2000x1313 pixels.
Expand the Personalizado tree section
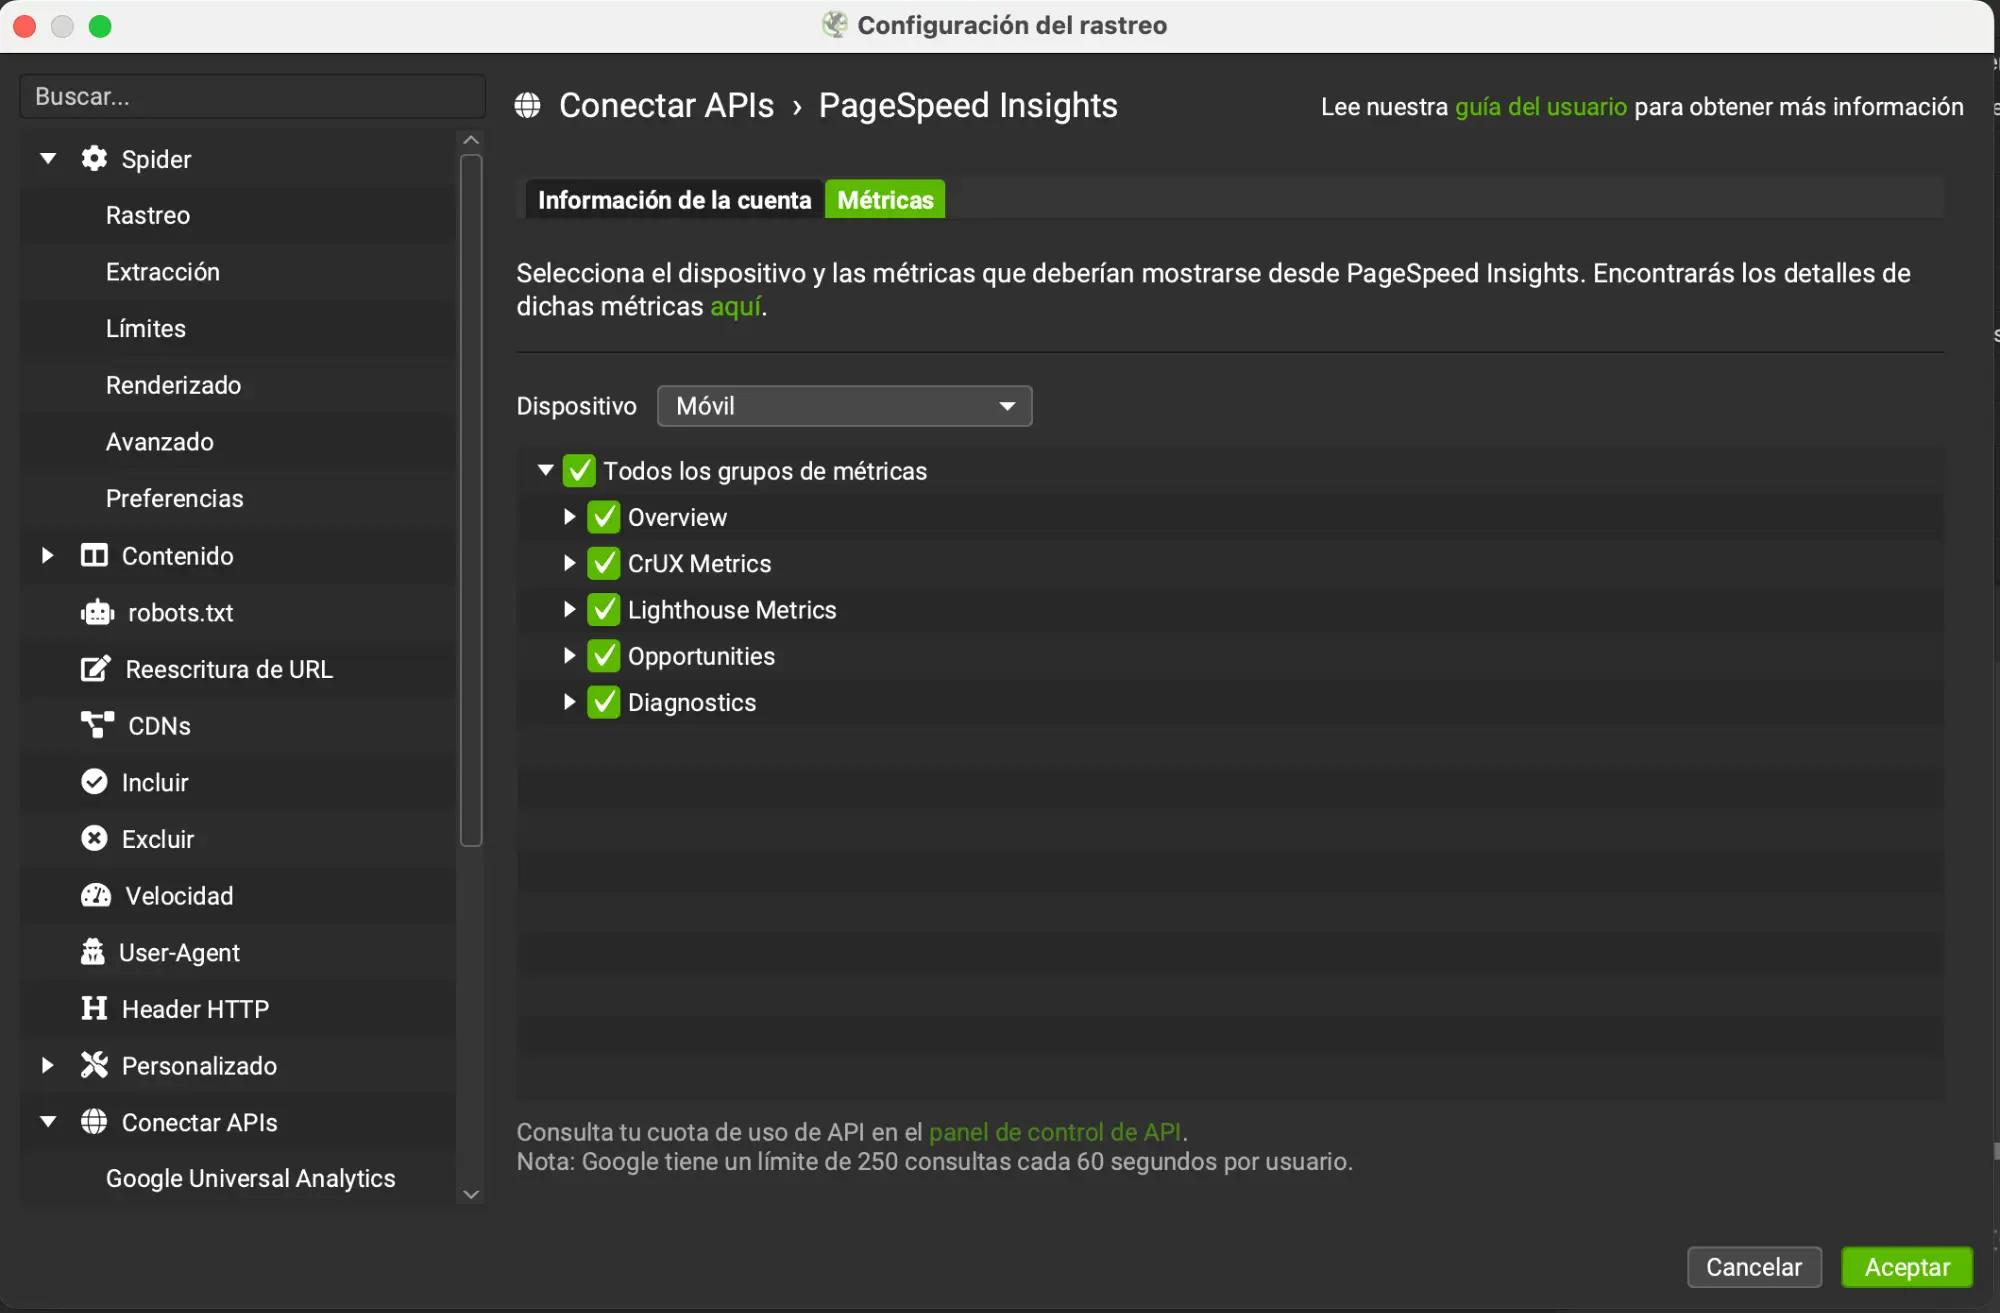click(47, 1065)
